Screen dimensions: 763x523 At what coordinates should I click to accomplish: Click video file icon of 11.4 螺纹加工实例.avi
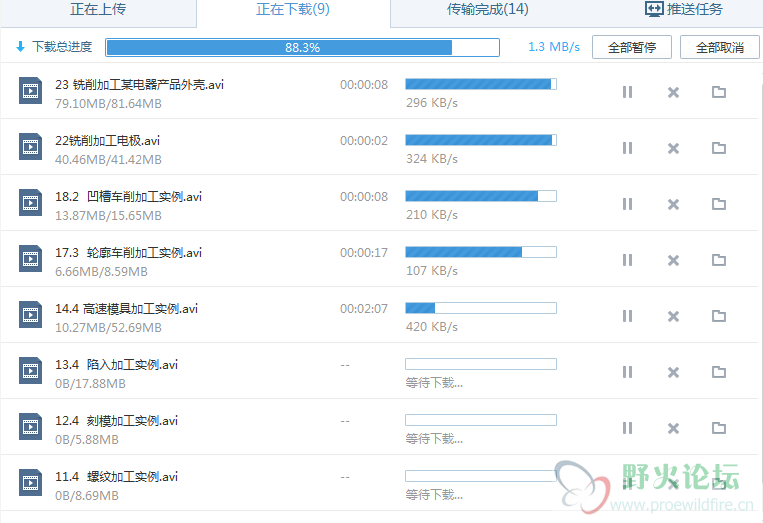[x=30, y=482]
